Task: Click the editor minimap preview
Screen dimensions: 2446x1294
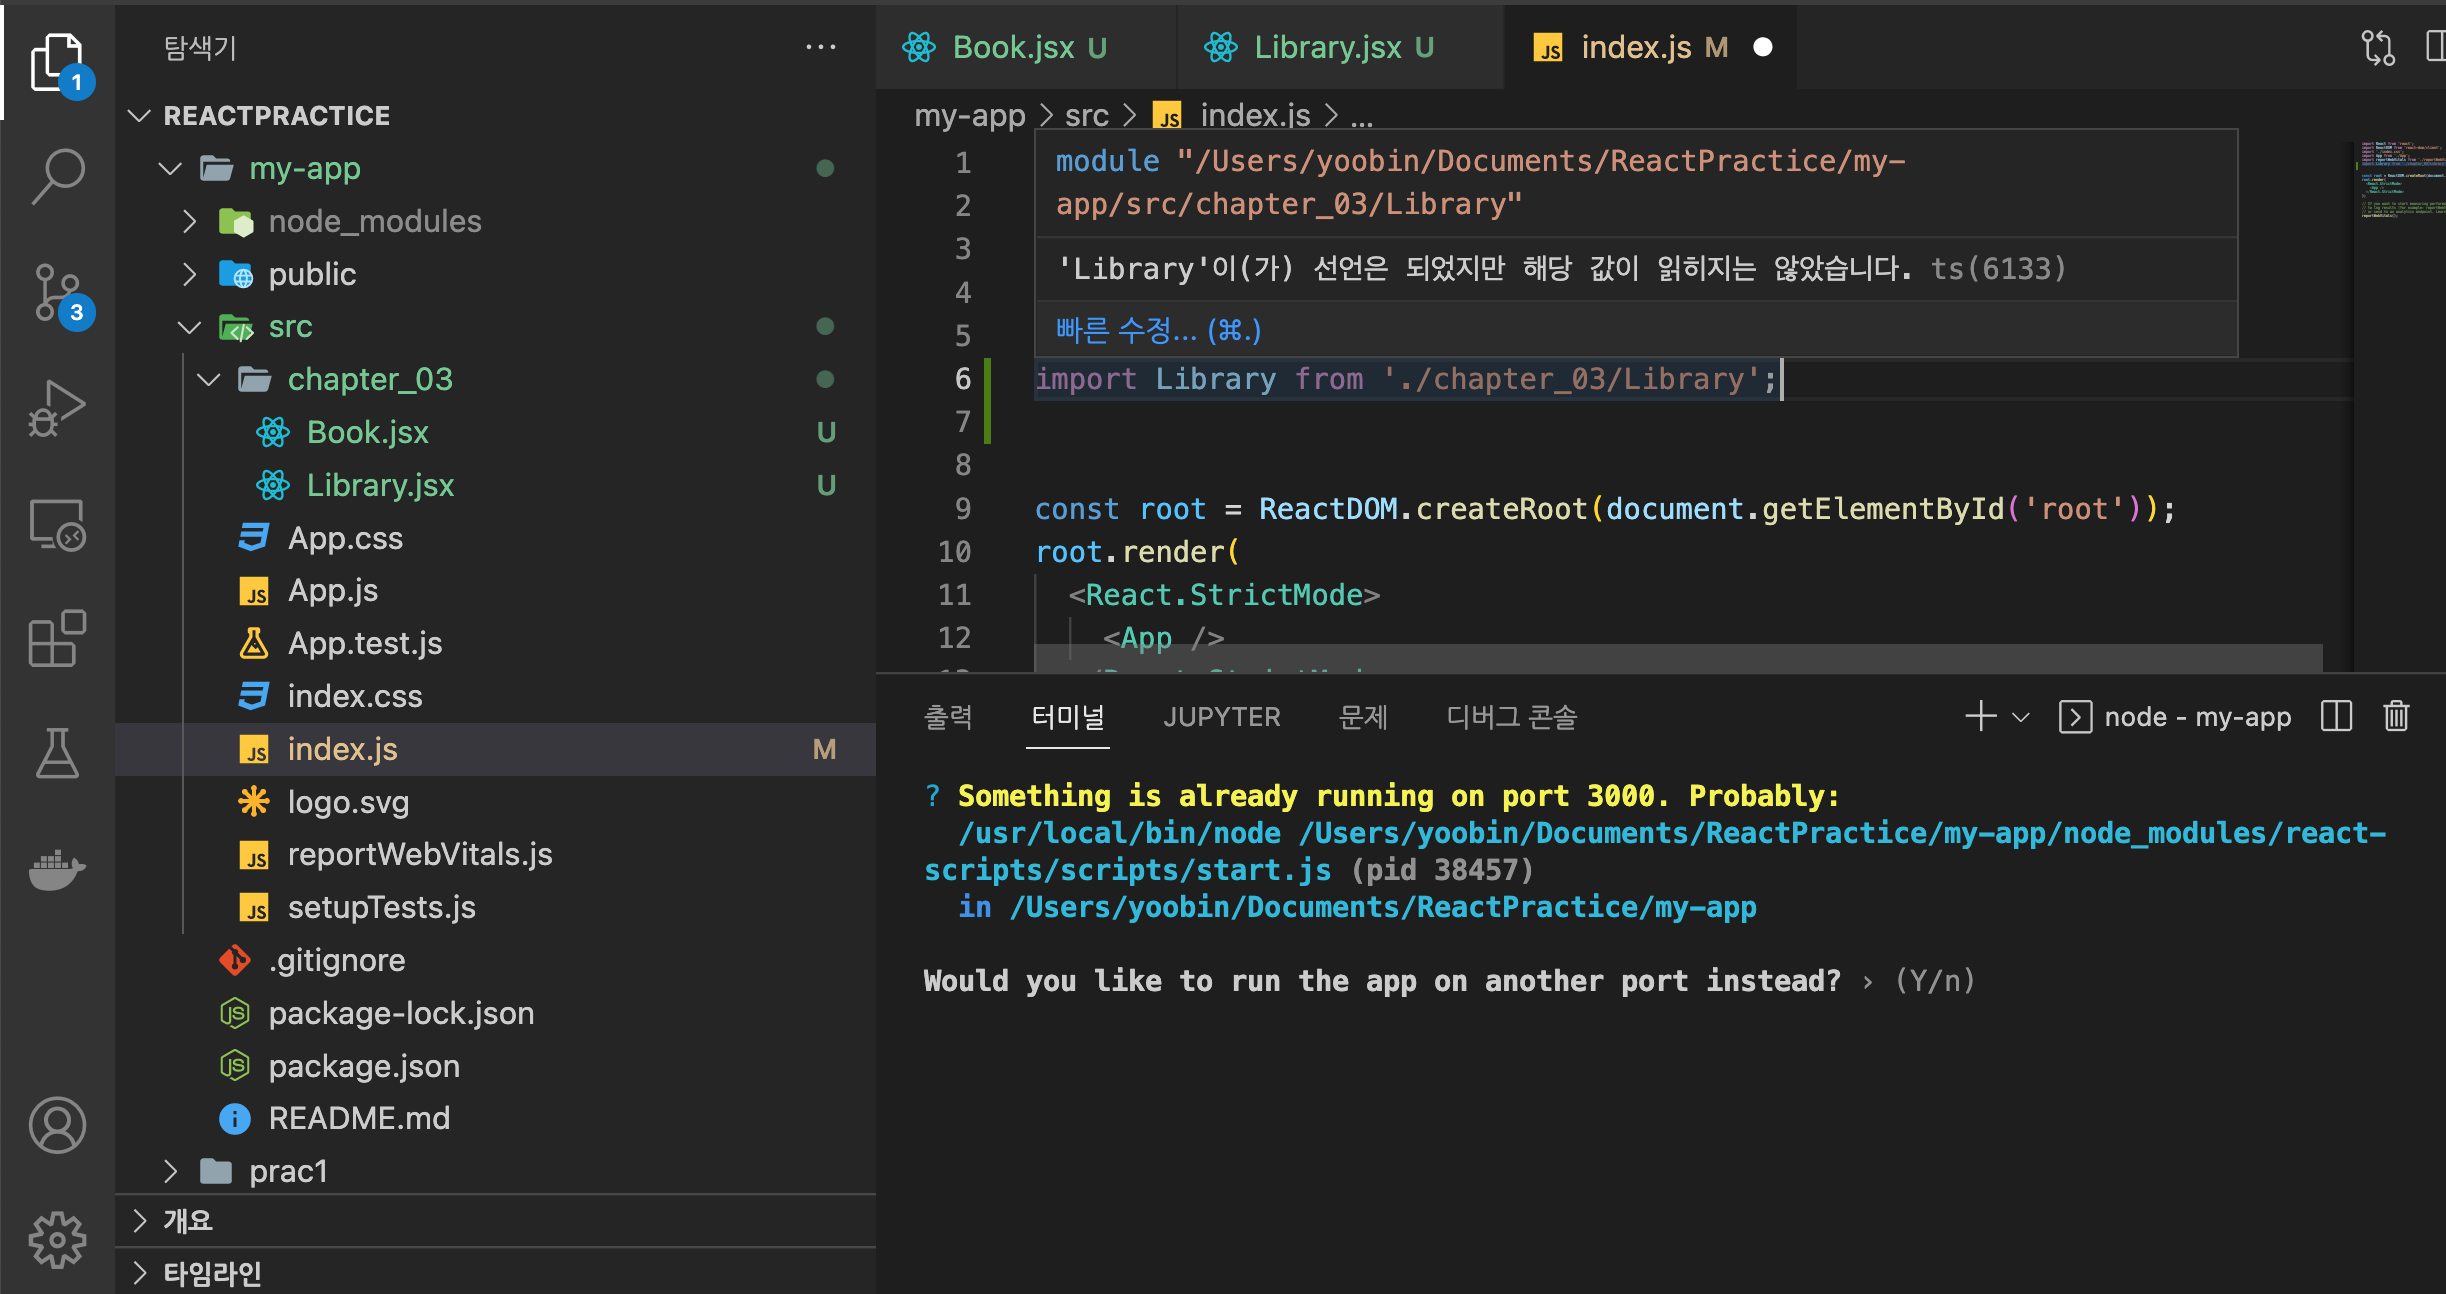Action: coord(2400,180)
